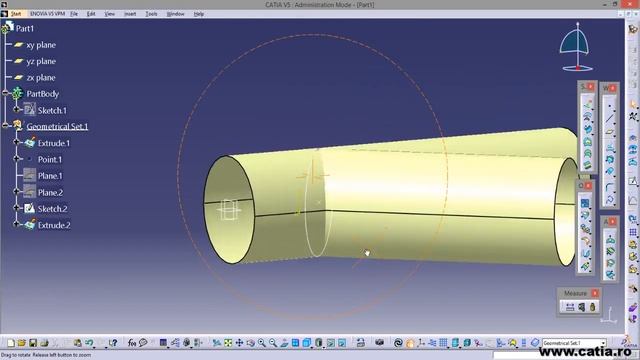Open the Start menu
The image size is (640, 360).
[16, 14]
